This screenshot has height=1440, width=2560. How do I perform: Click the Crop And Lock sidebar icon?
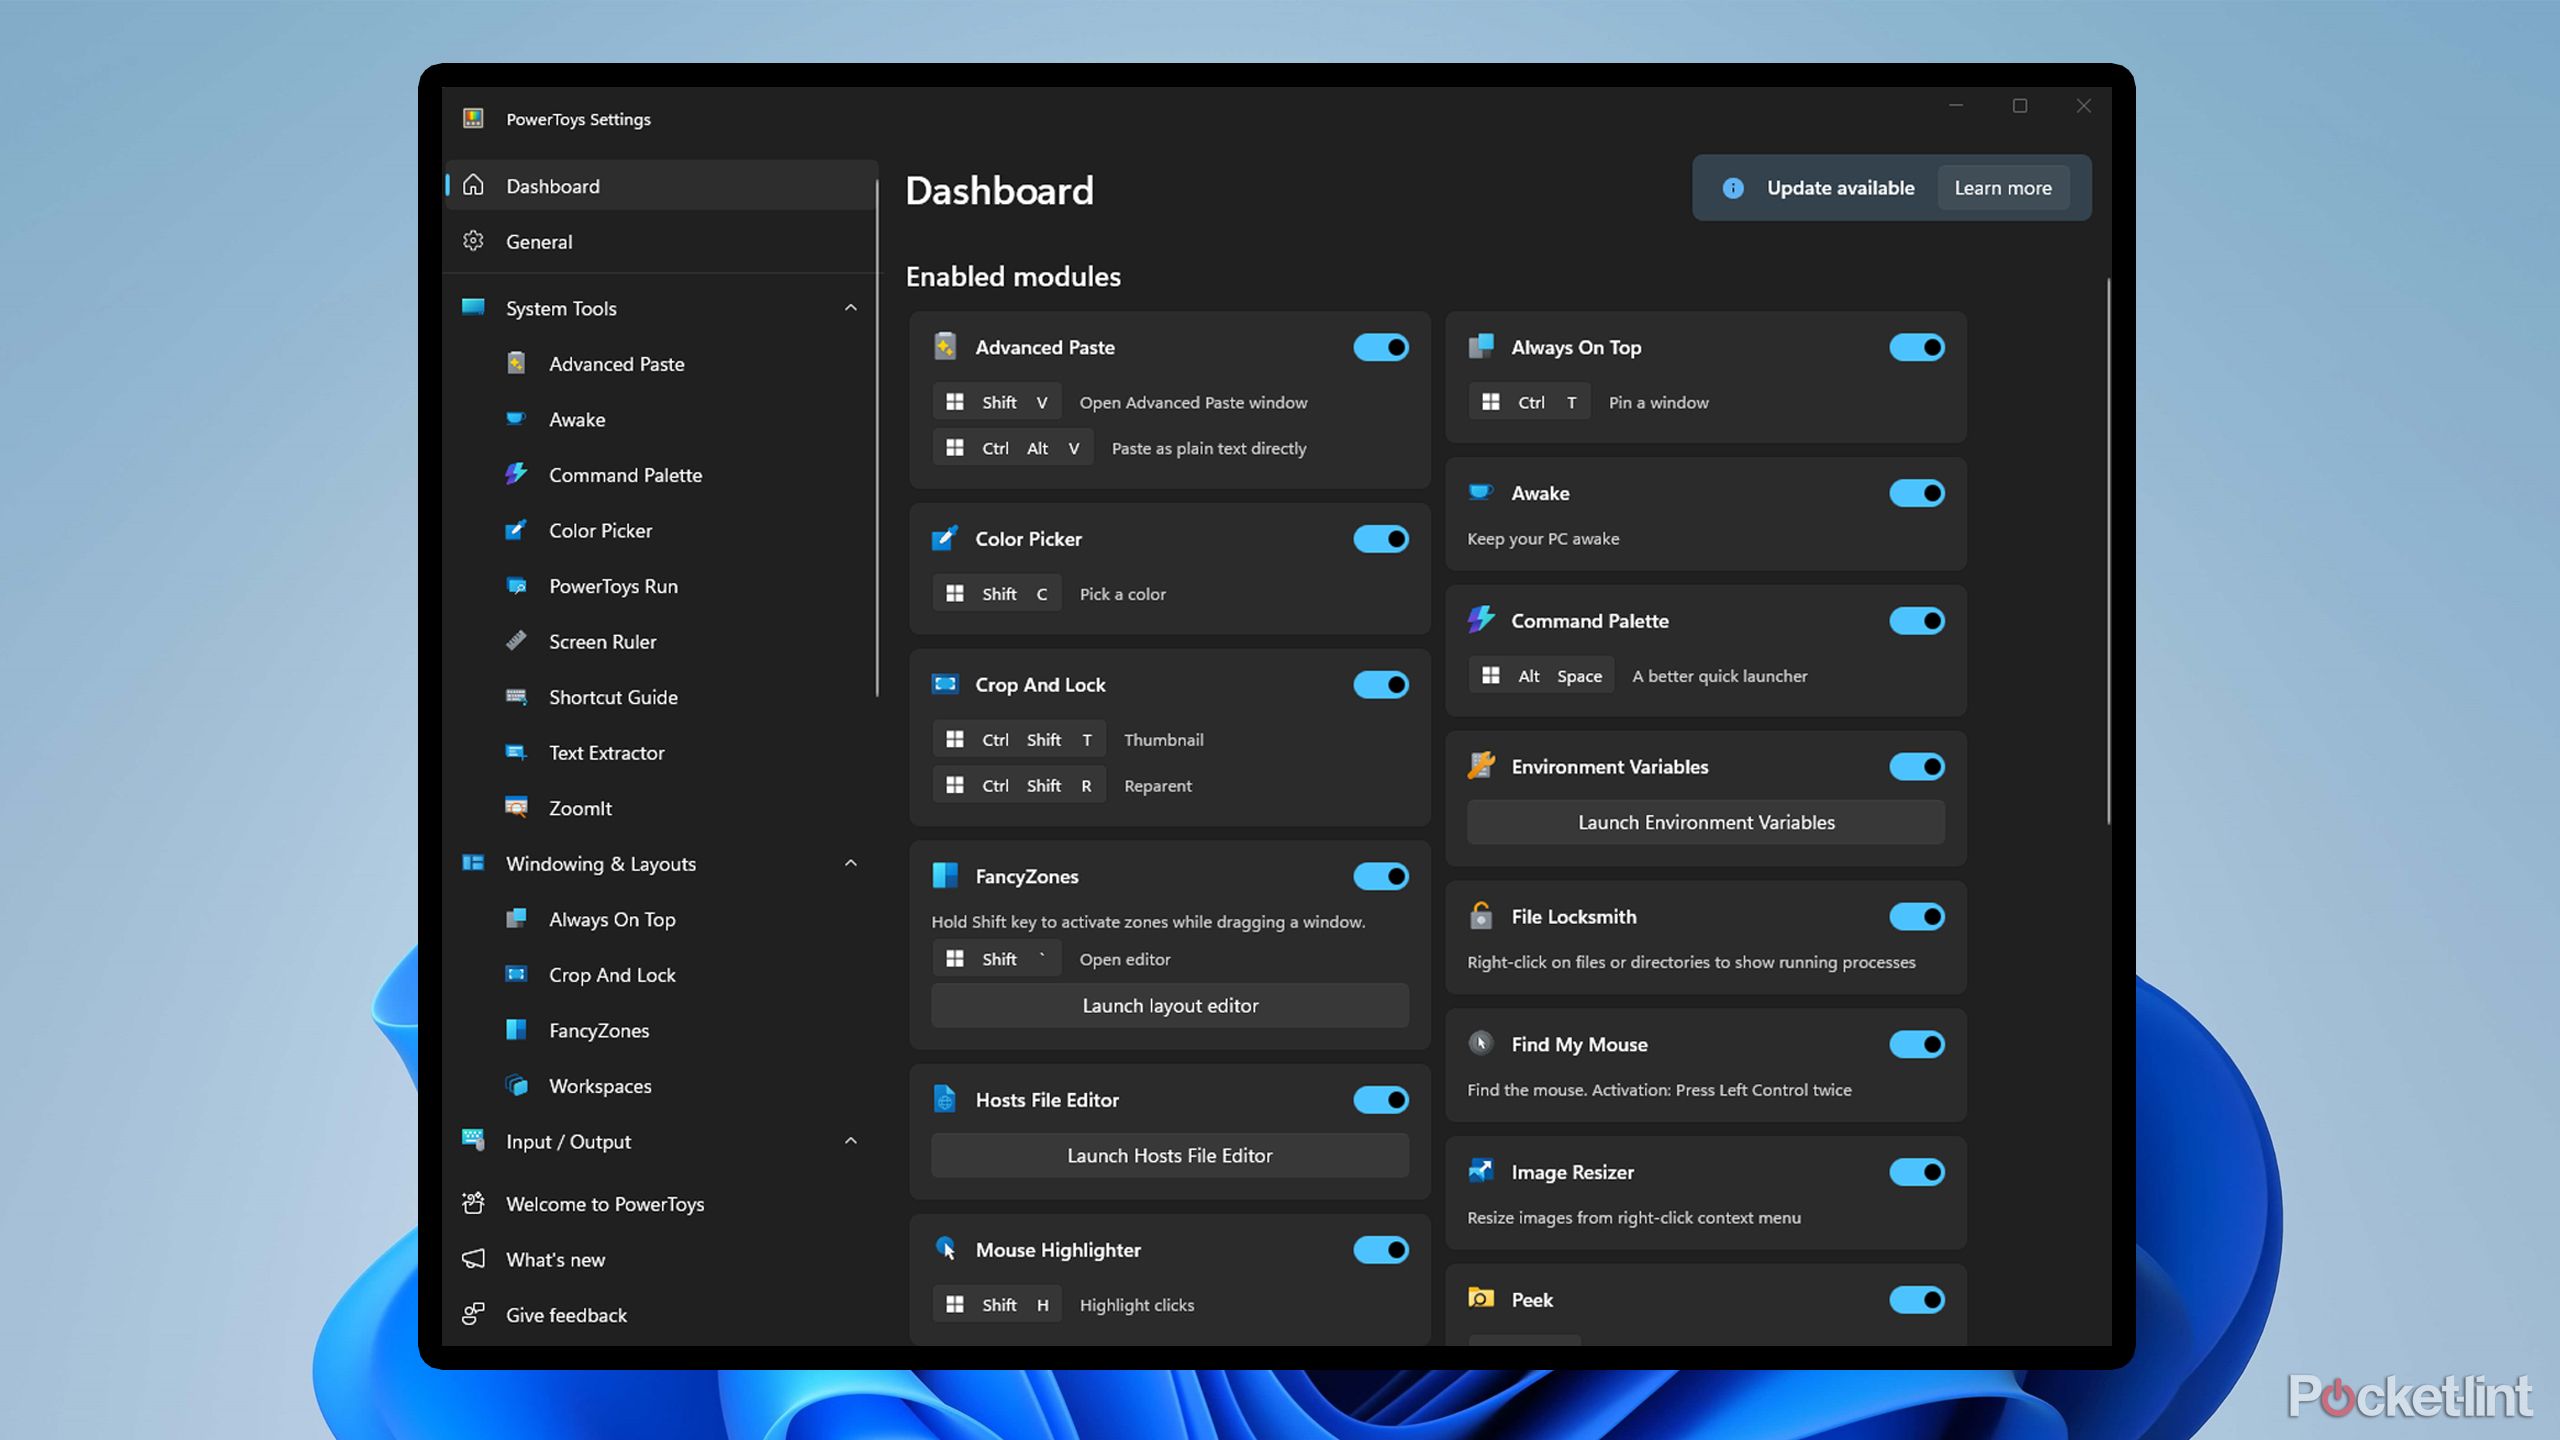(x=516, y=974)
